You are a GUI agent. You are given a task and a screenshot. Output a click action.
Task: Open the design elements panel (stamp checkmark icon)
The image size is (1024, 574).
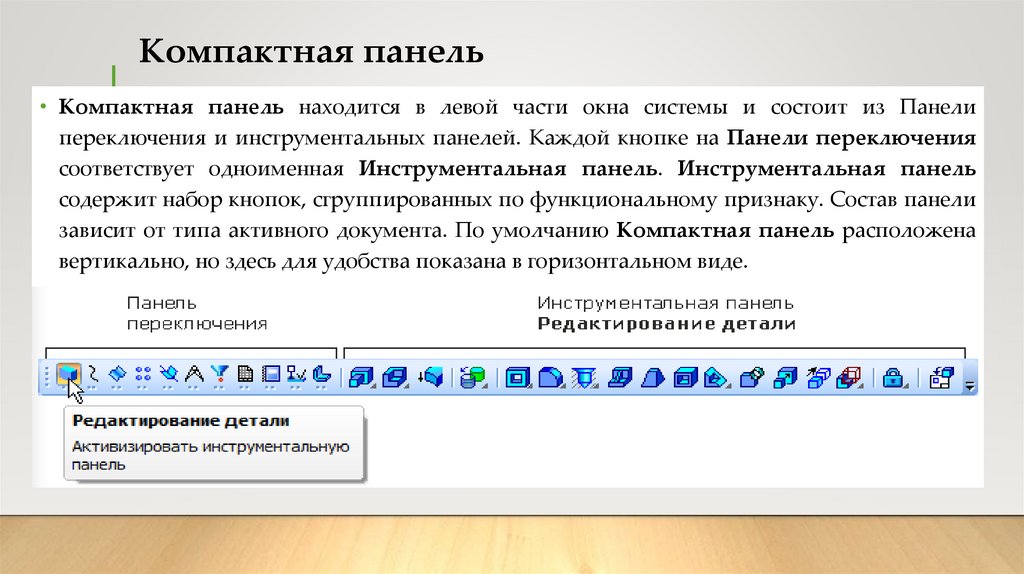point(296,374)
